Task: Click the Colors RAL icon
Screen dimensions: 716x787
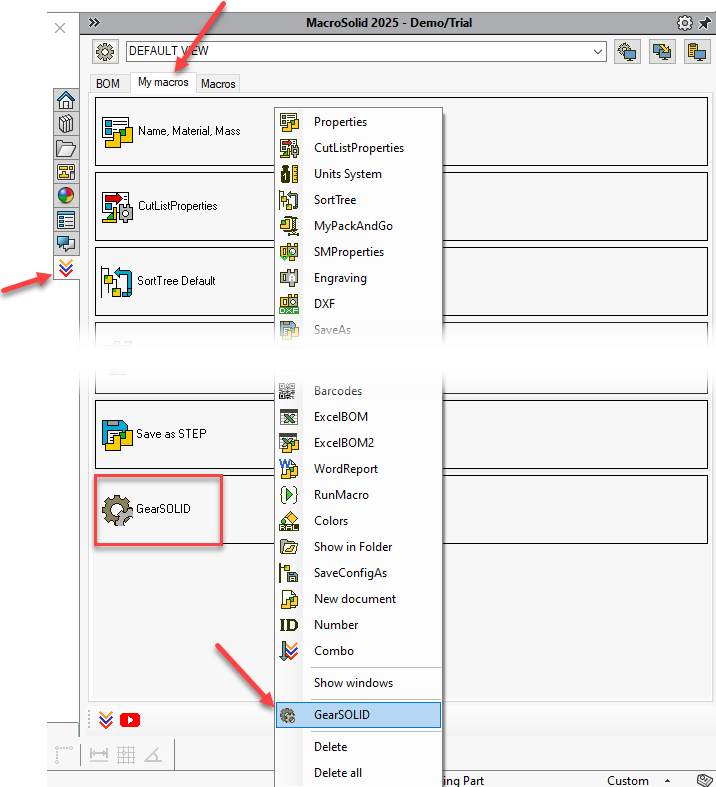Action: [289, 521]
